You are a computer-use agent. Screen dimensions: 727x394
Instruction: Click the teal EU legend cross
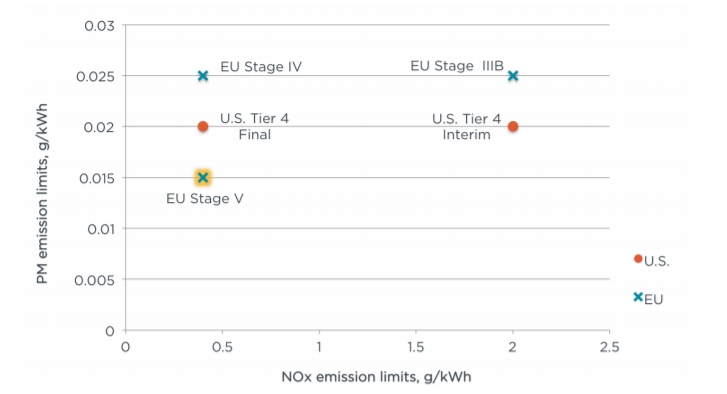tap(638, 297)
